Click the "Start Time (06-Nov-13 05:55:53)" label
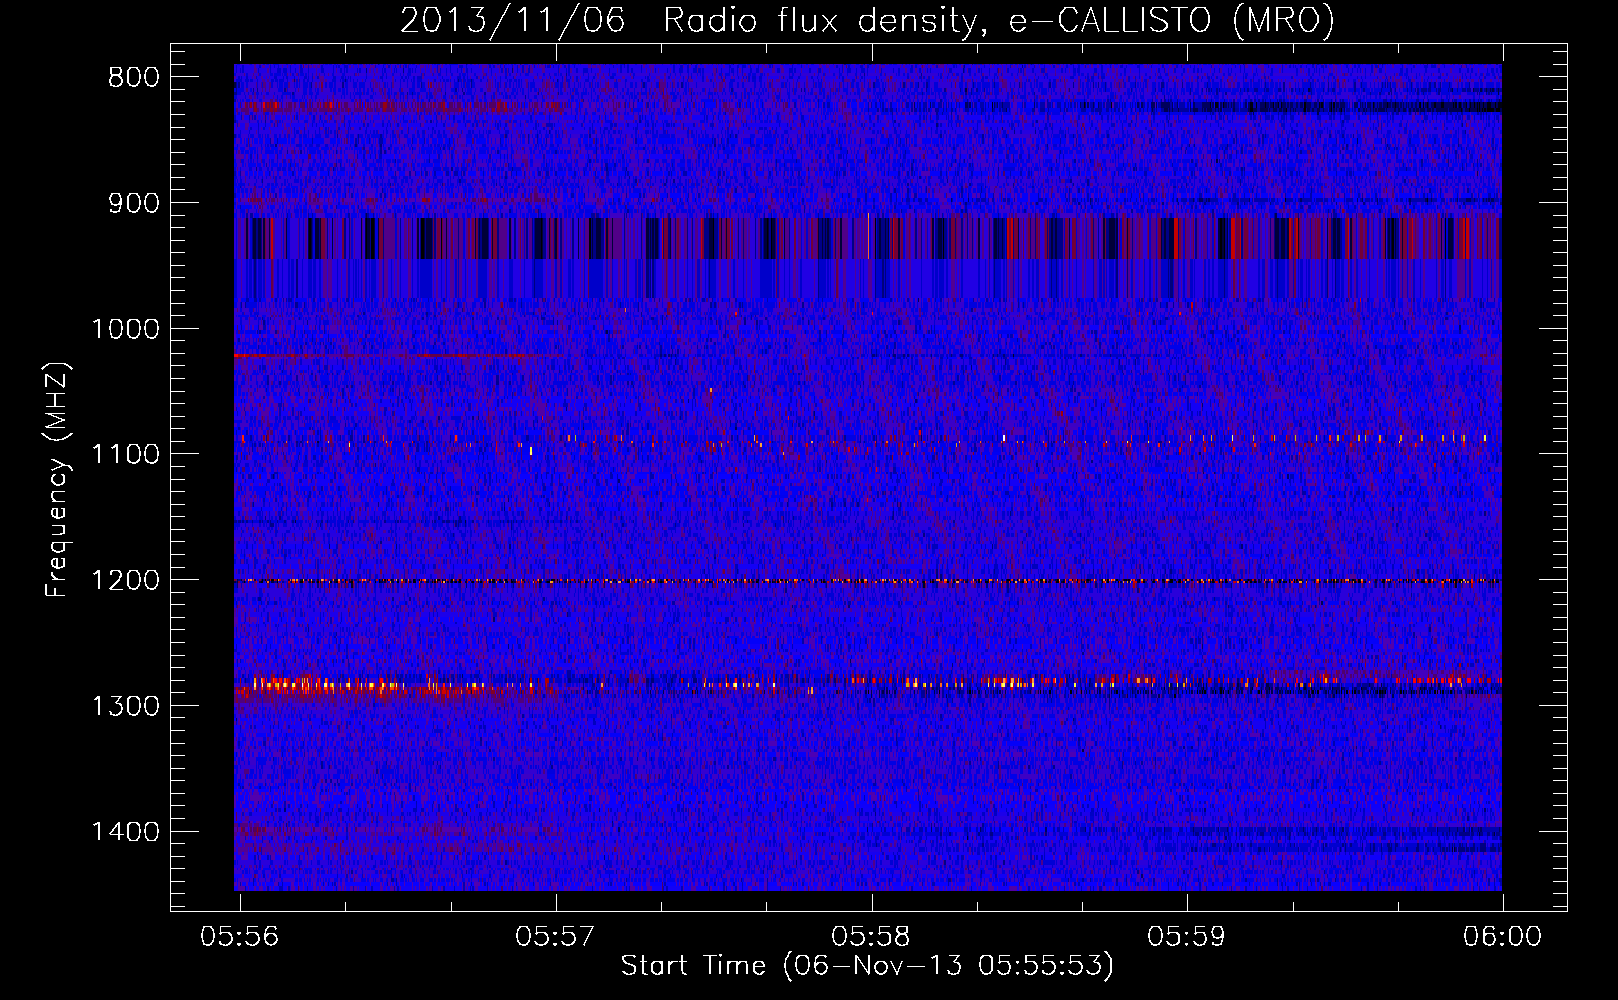Screen dimensions: 1618x1000 point(866,966)
